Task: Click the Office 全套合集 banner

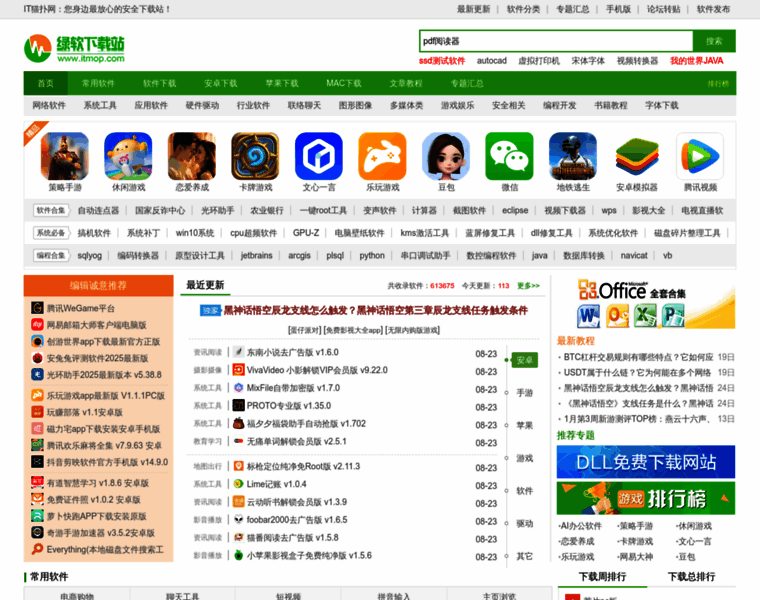Action: click(x=646, y=303)
